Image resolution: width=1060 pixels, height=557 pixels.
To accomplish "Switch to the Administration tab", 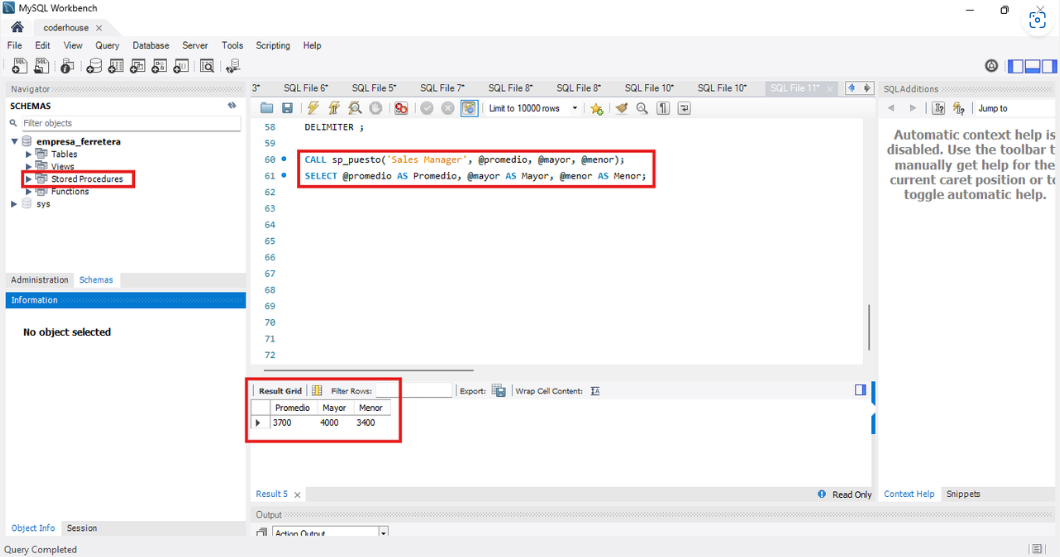I will [x=39, y=280].
